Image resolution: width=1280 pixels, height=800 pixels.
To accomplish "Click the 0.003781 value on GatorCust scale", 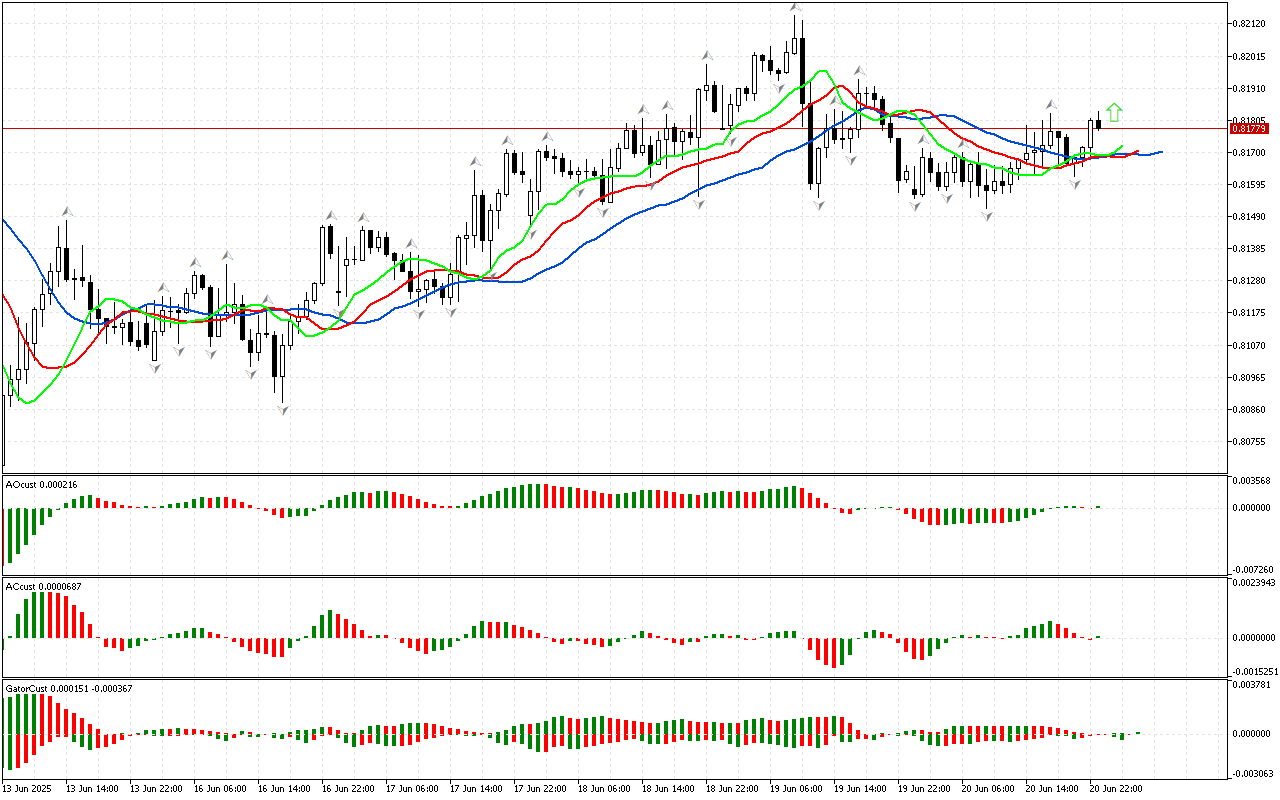I will (1252, 685).
